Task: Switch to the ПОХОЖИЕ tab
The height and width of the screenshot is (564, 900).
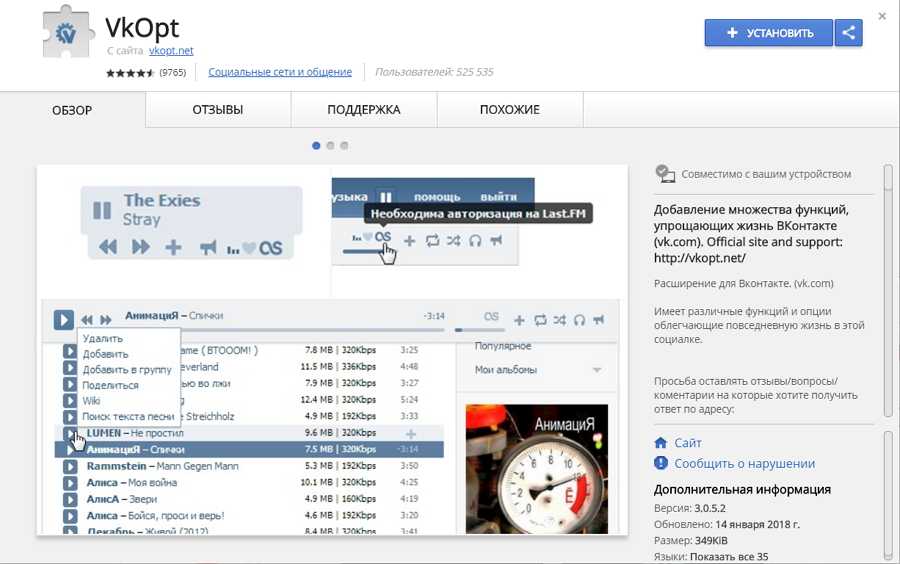Action: pos(509,110)
